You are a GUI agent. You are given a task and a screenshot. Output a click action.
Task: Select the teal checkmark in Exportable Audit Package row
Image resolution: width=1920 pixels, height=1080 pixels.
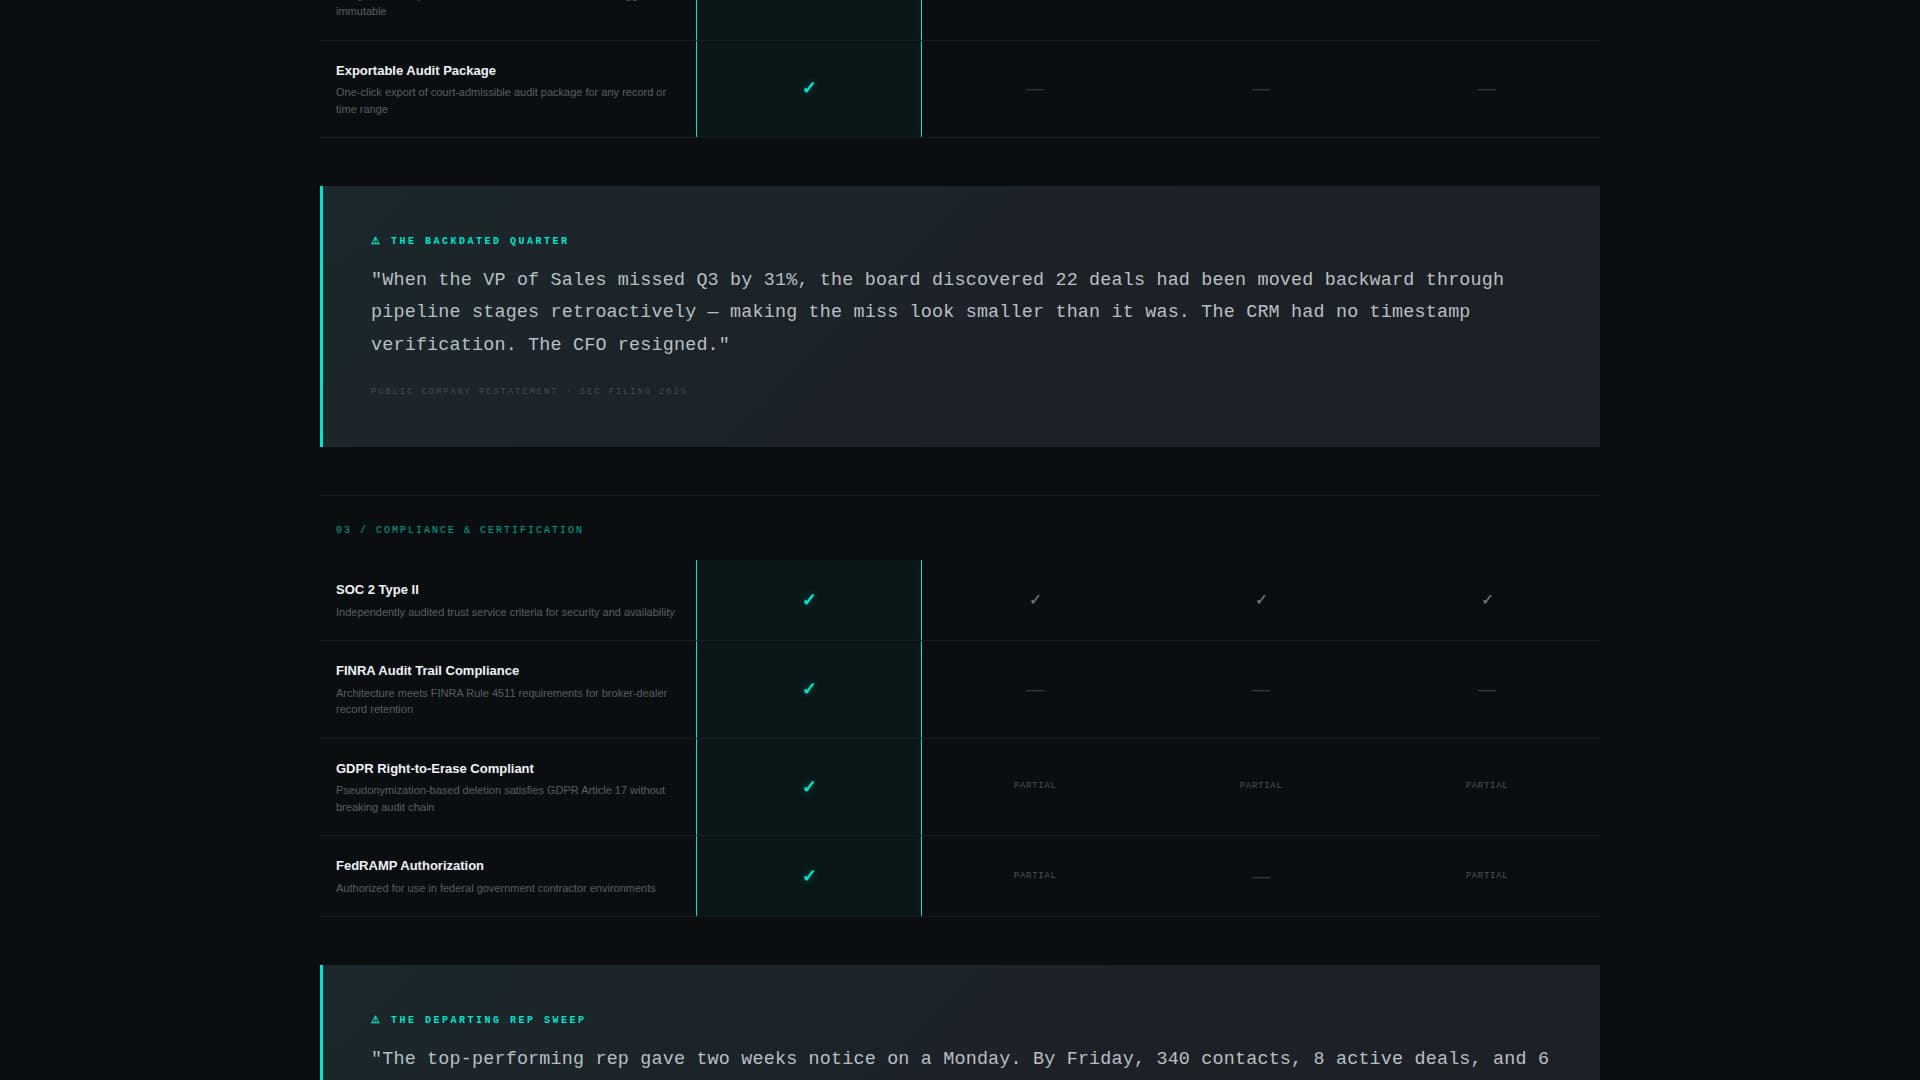coord(809,88)
